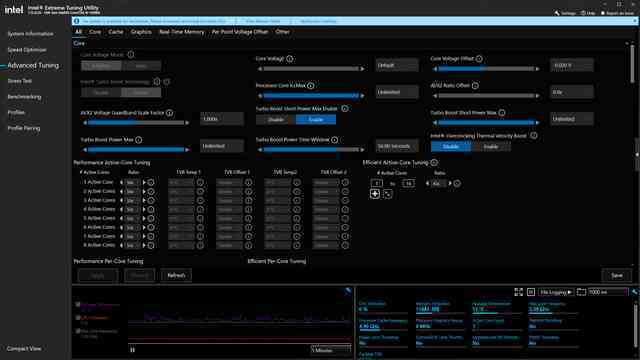
Task: Switch to the Core tab
Action: point(95,32)
